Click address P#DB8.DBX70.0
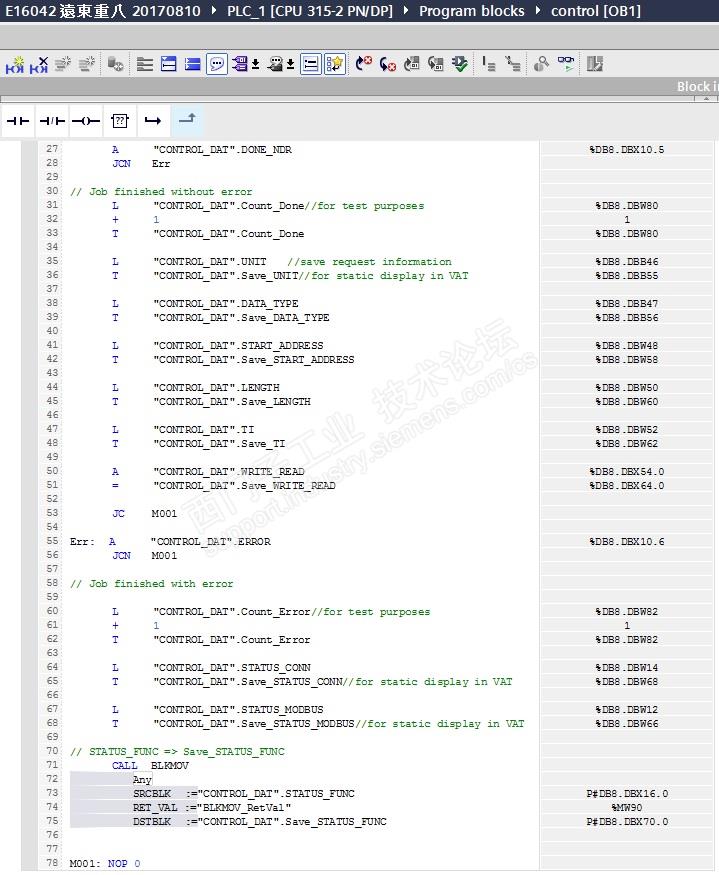Image resolution: width=719 pixels, height=875 pixels. click(x=627, y=821)
